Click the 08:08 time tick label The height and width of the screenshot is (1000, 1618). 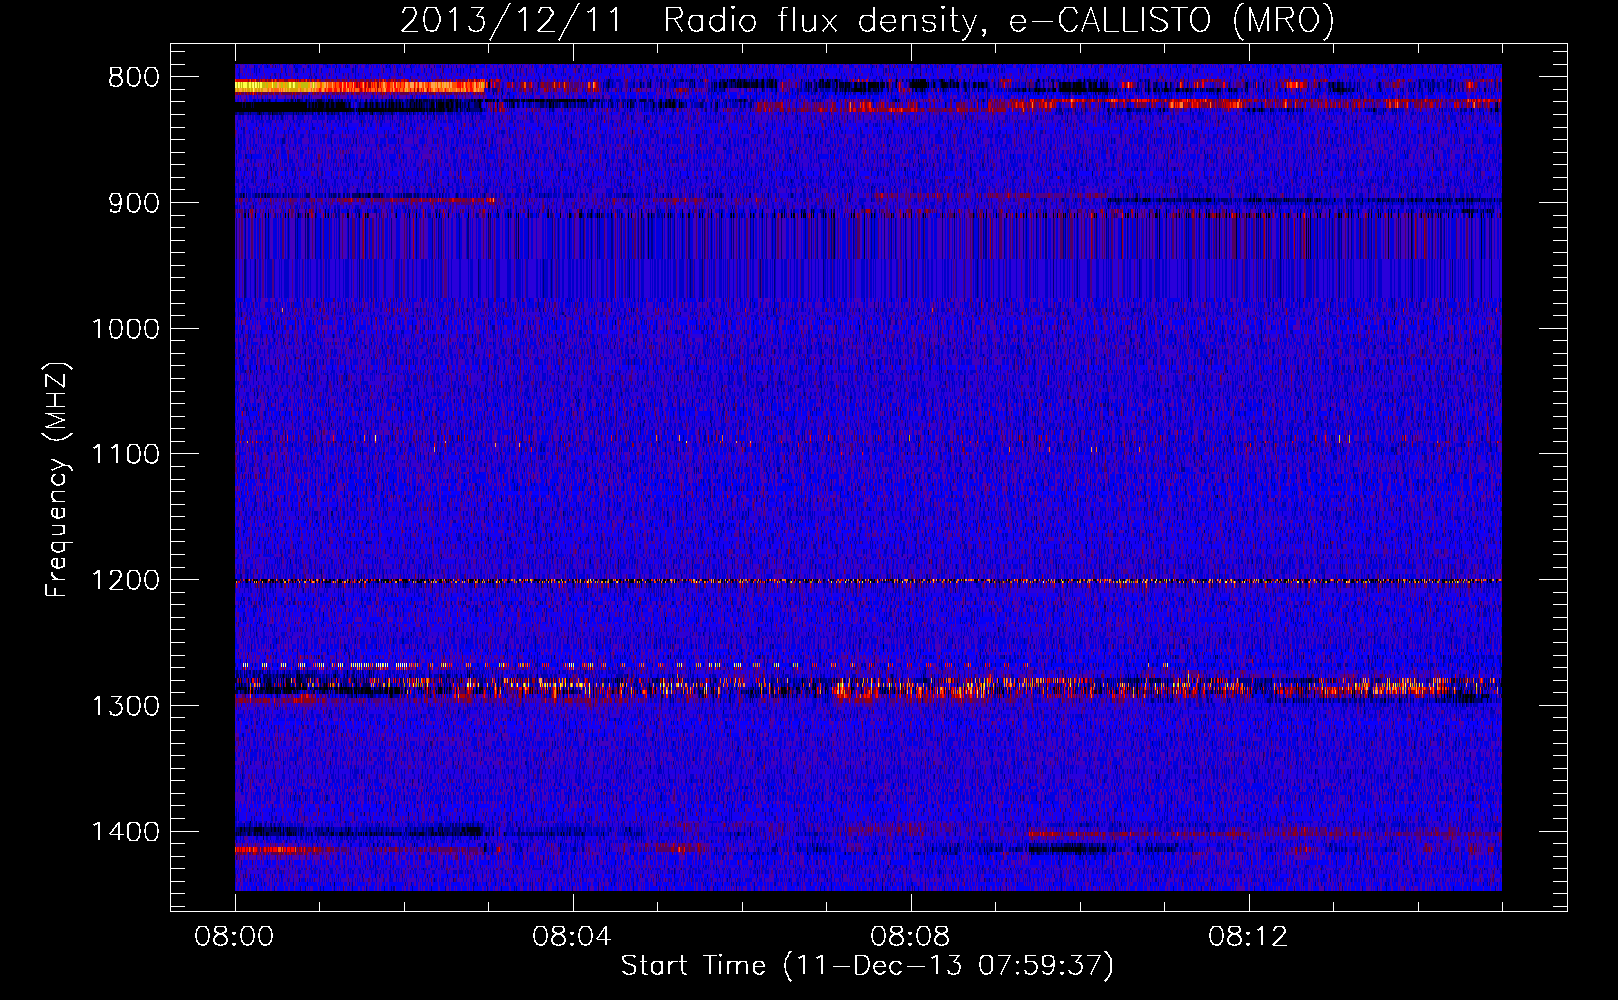click(x=911, y=937)
